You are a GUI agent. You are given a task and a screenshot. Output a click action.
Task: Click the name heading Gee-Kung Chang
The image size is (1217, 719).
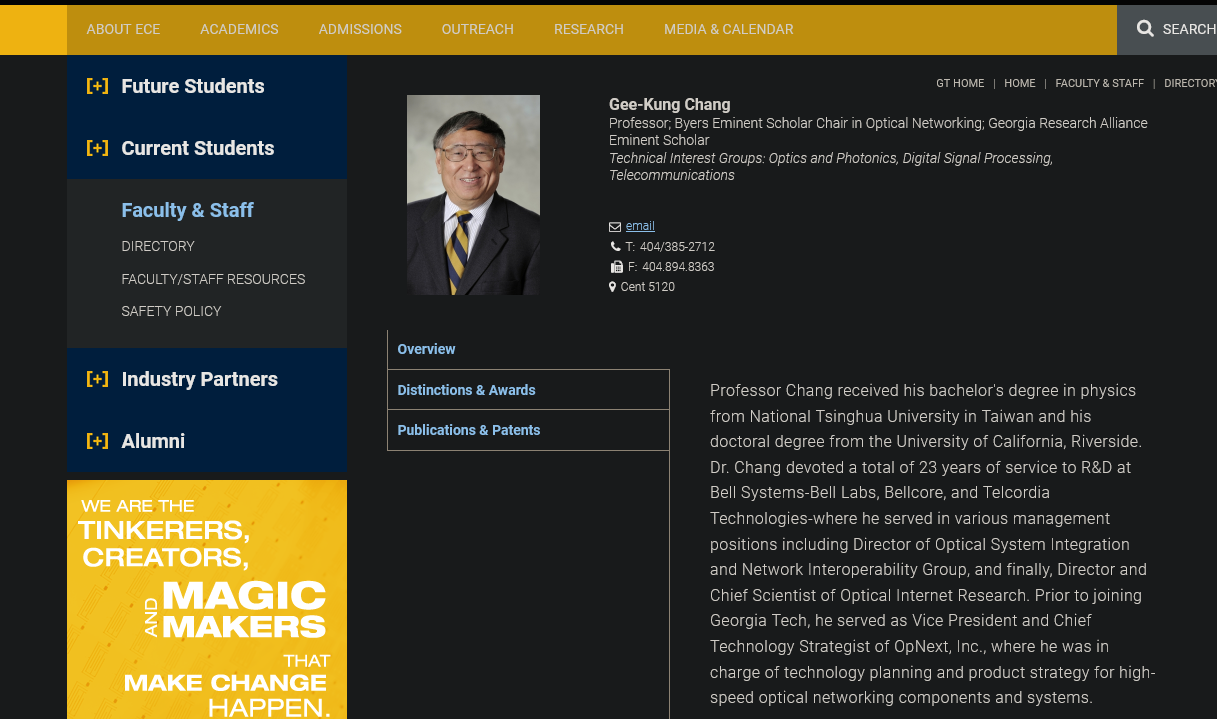tap(670, 104)
